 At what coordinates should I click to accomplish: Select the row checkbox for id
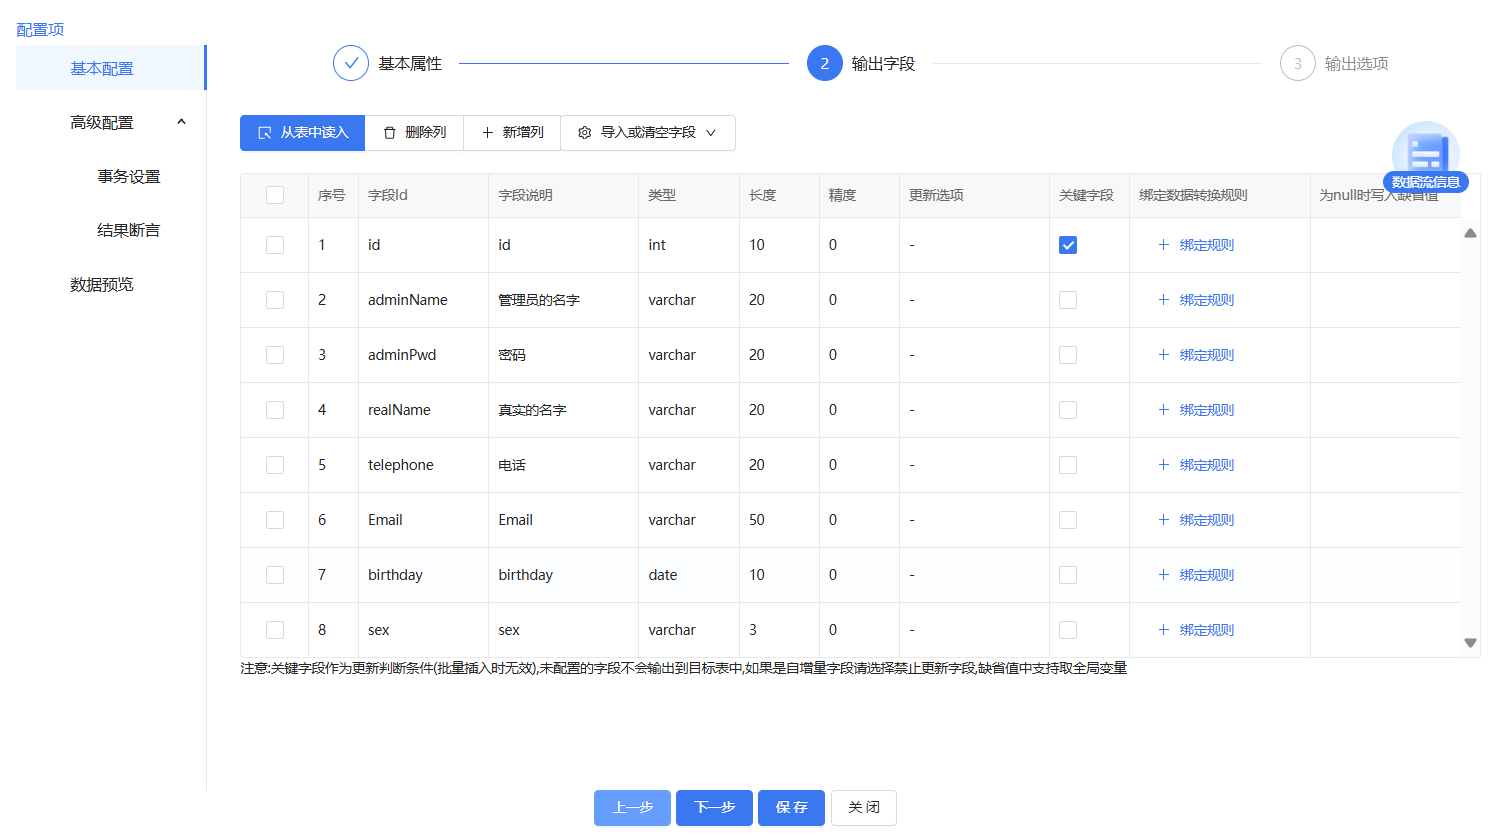click(x=275, y=245)
